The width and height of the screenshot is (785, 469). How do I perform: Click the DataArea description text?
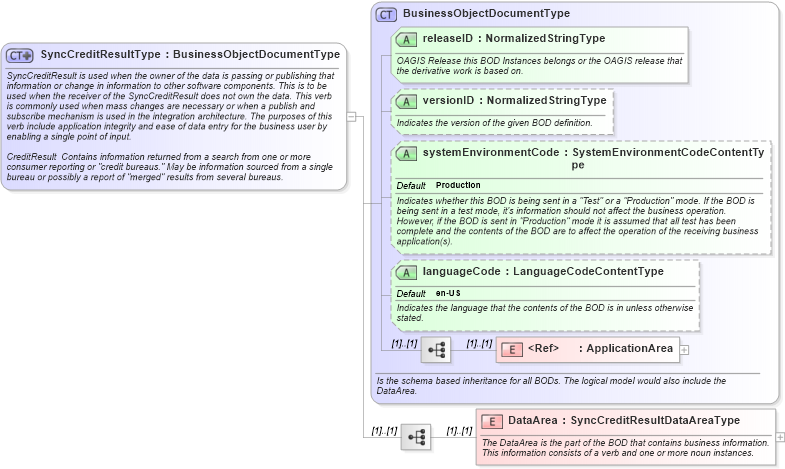(625, 447)
